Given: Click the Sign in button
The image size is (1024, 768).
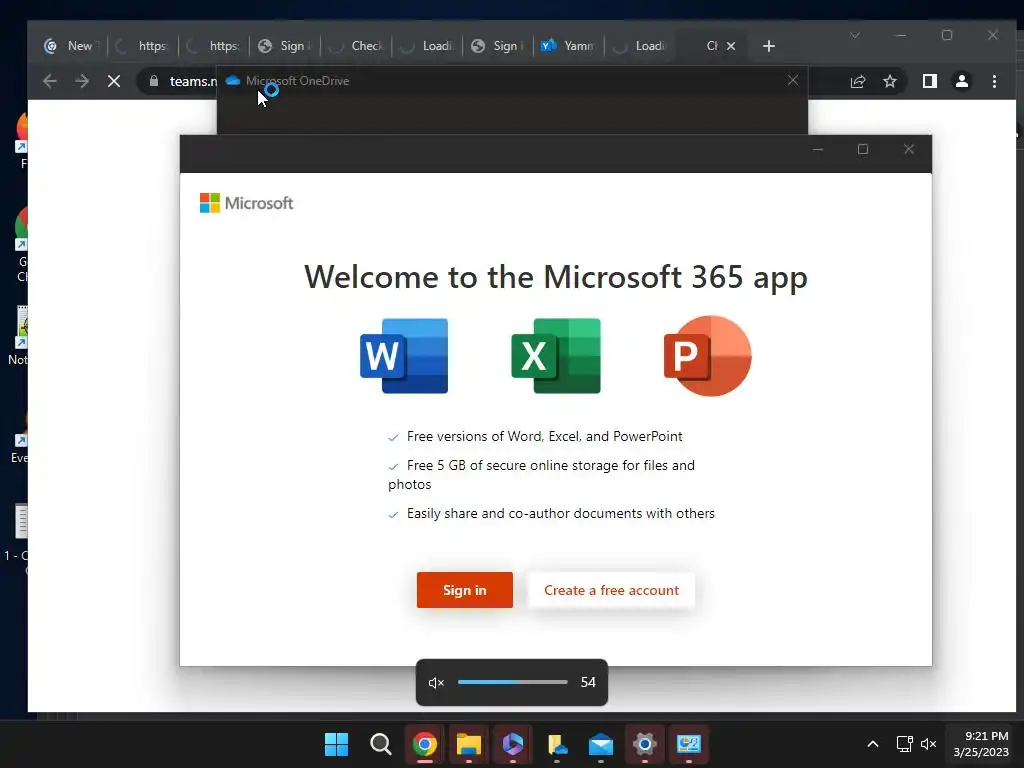Looking at the screenshot, I should [464, 590].
